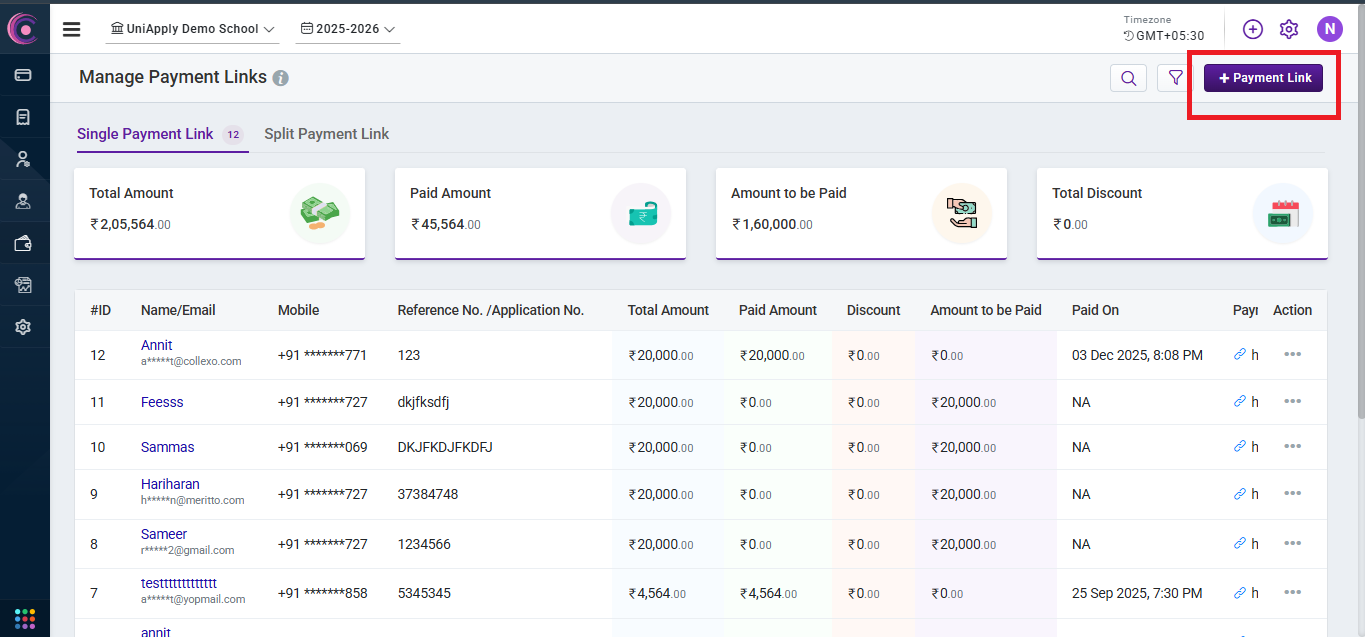Screen dimensions: 1365x637
Task: Open the hamburger navigation menu
Action: click(x=71, y=29)
